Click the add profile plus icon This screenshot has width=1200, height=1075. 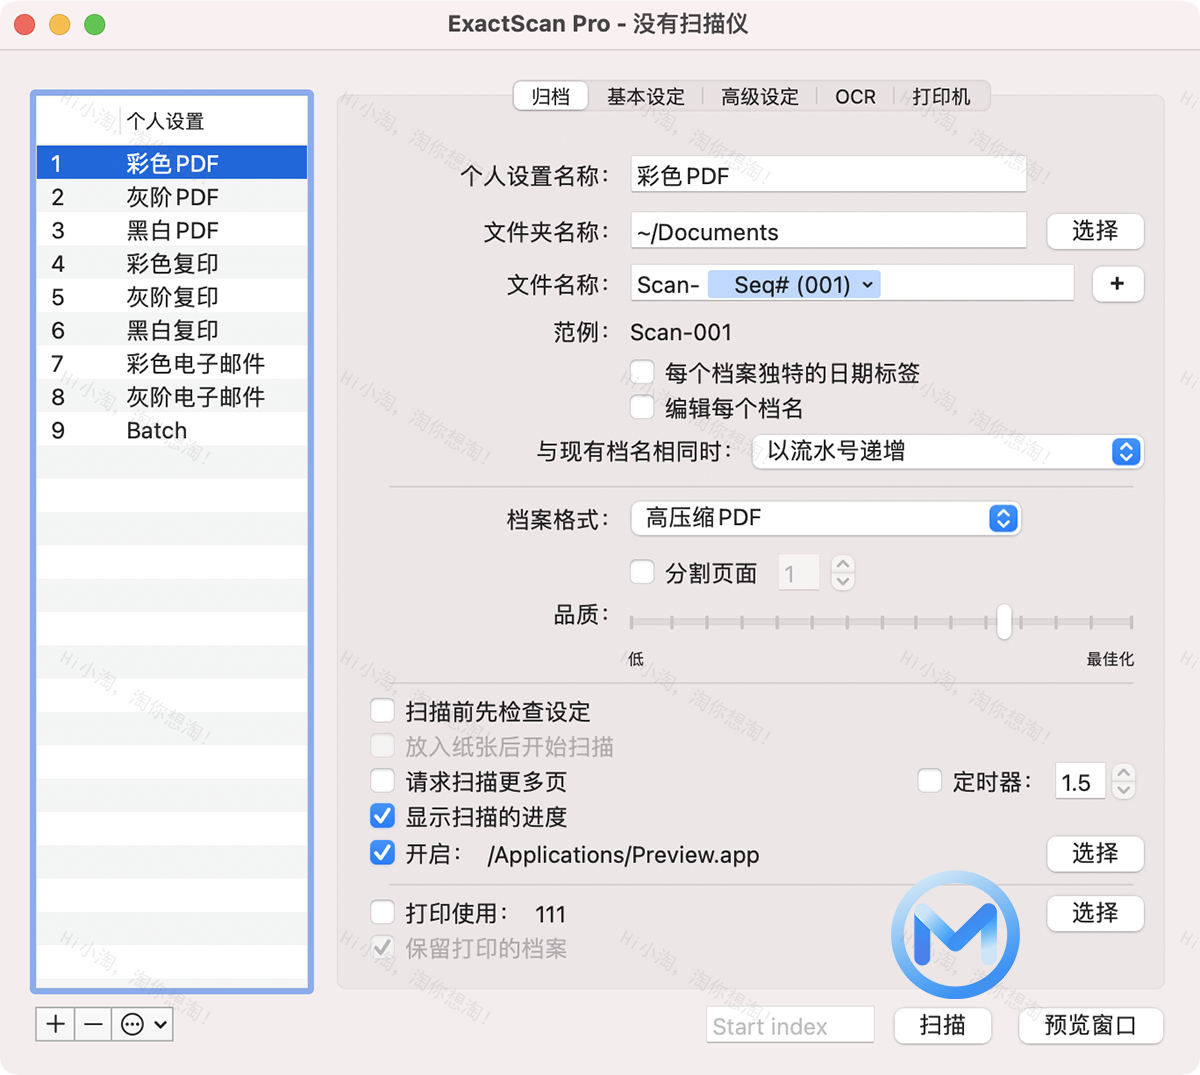tap(55, 1024)
